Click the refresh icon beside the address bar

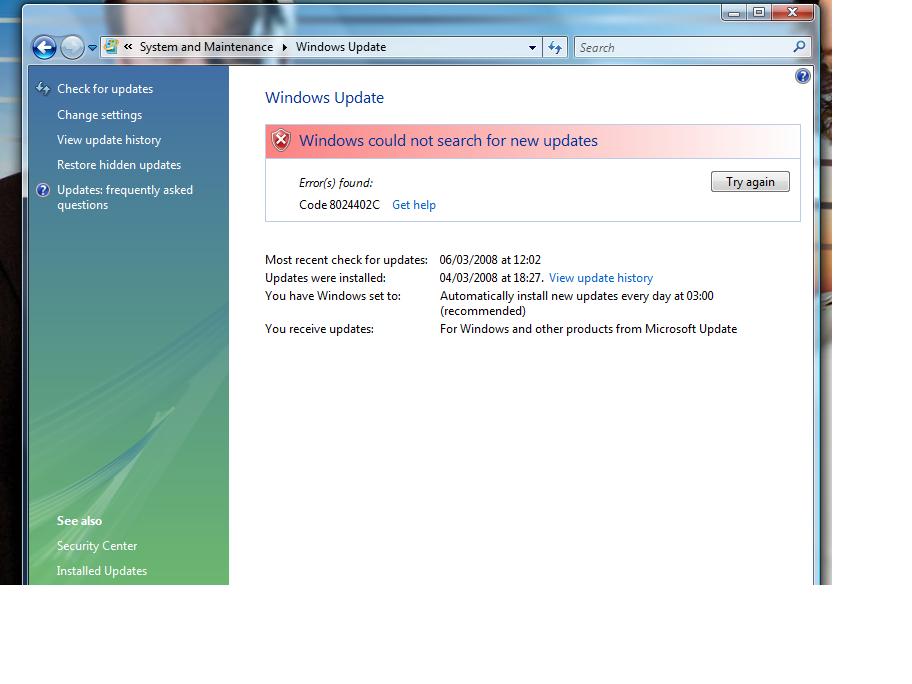click(x=554, y=47)
